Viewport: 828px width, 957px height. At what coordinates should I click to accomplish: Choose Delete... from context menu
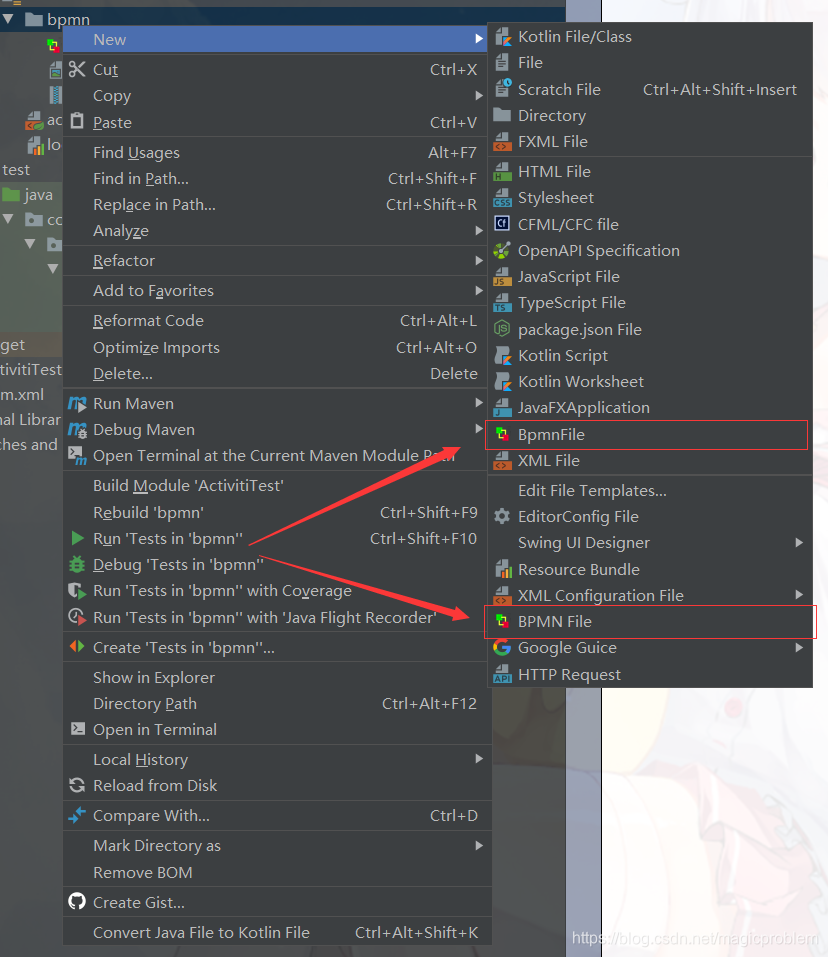tap(277, 374)
